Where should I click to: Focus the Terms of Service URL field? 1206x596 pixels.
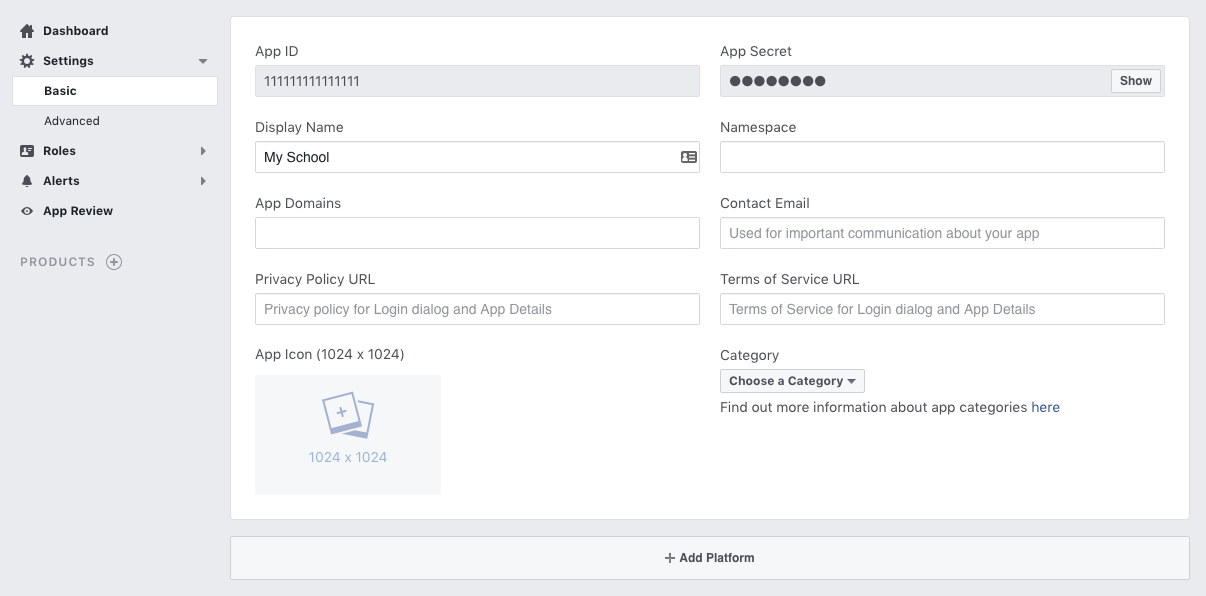pyautogui.click(x=942, y=309)
